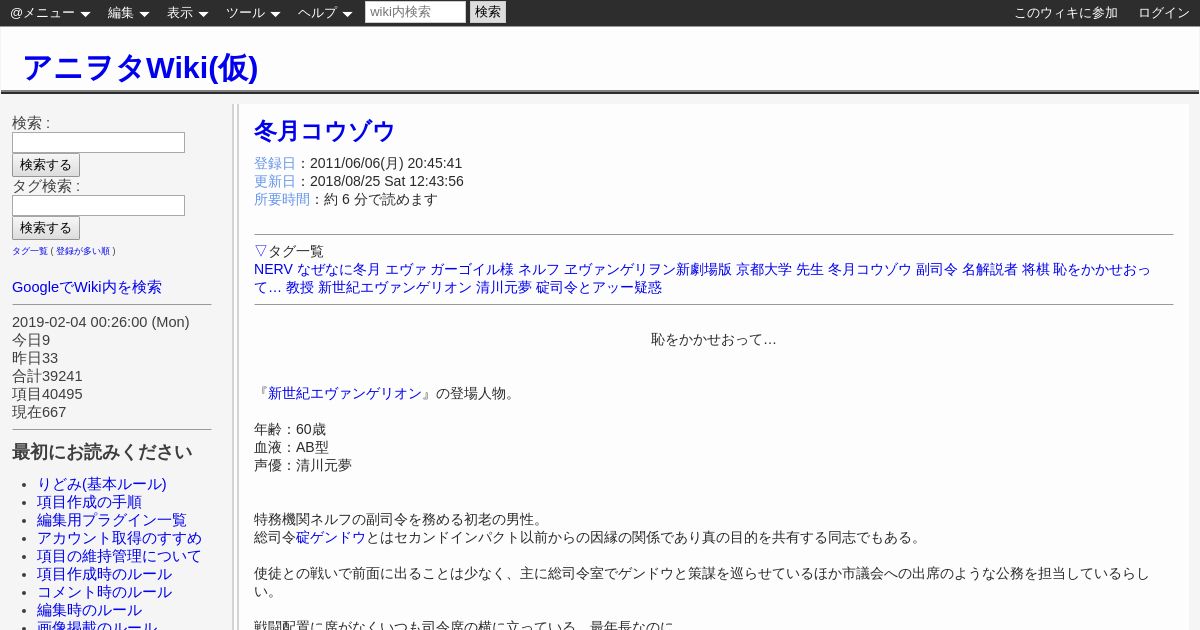The width and height of the screenshot is (1200, 630).
Task: Open the 登録が多い順 link
Action: pos(84,251)
